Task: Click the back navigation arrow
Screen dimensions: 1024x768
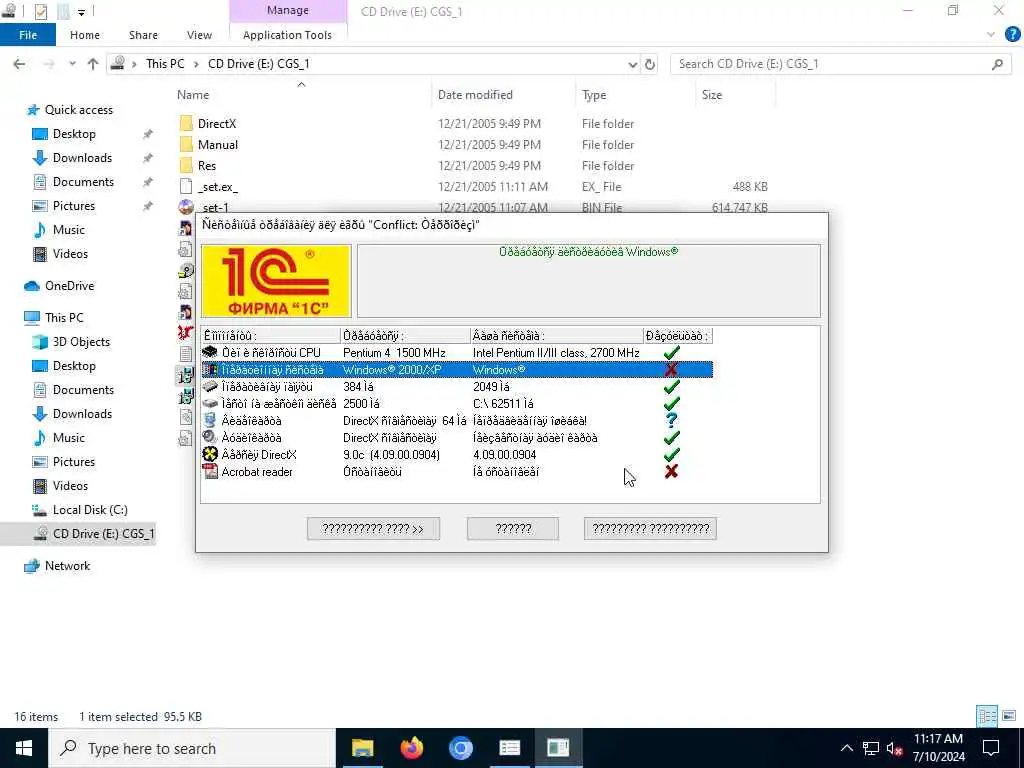Action: (20, 64)
